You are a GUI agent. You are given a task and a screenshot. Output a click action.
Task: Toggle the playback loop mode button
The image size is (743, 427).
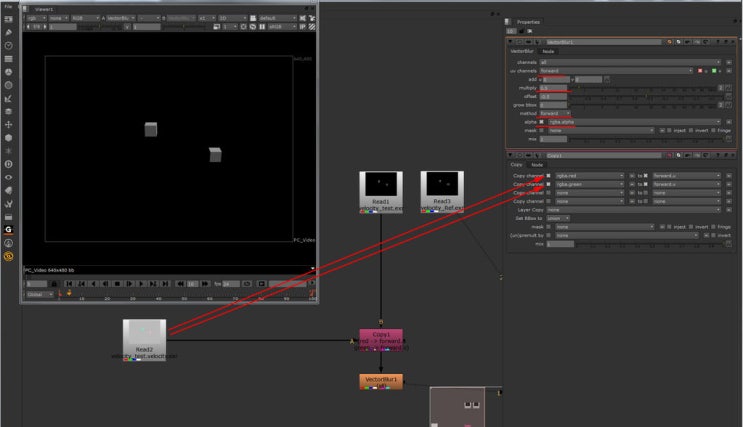coord(247,284)
